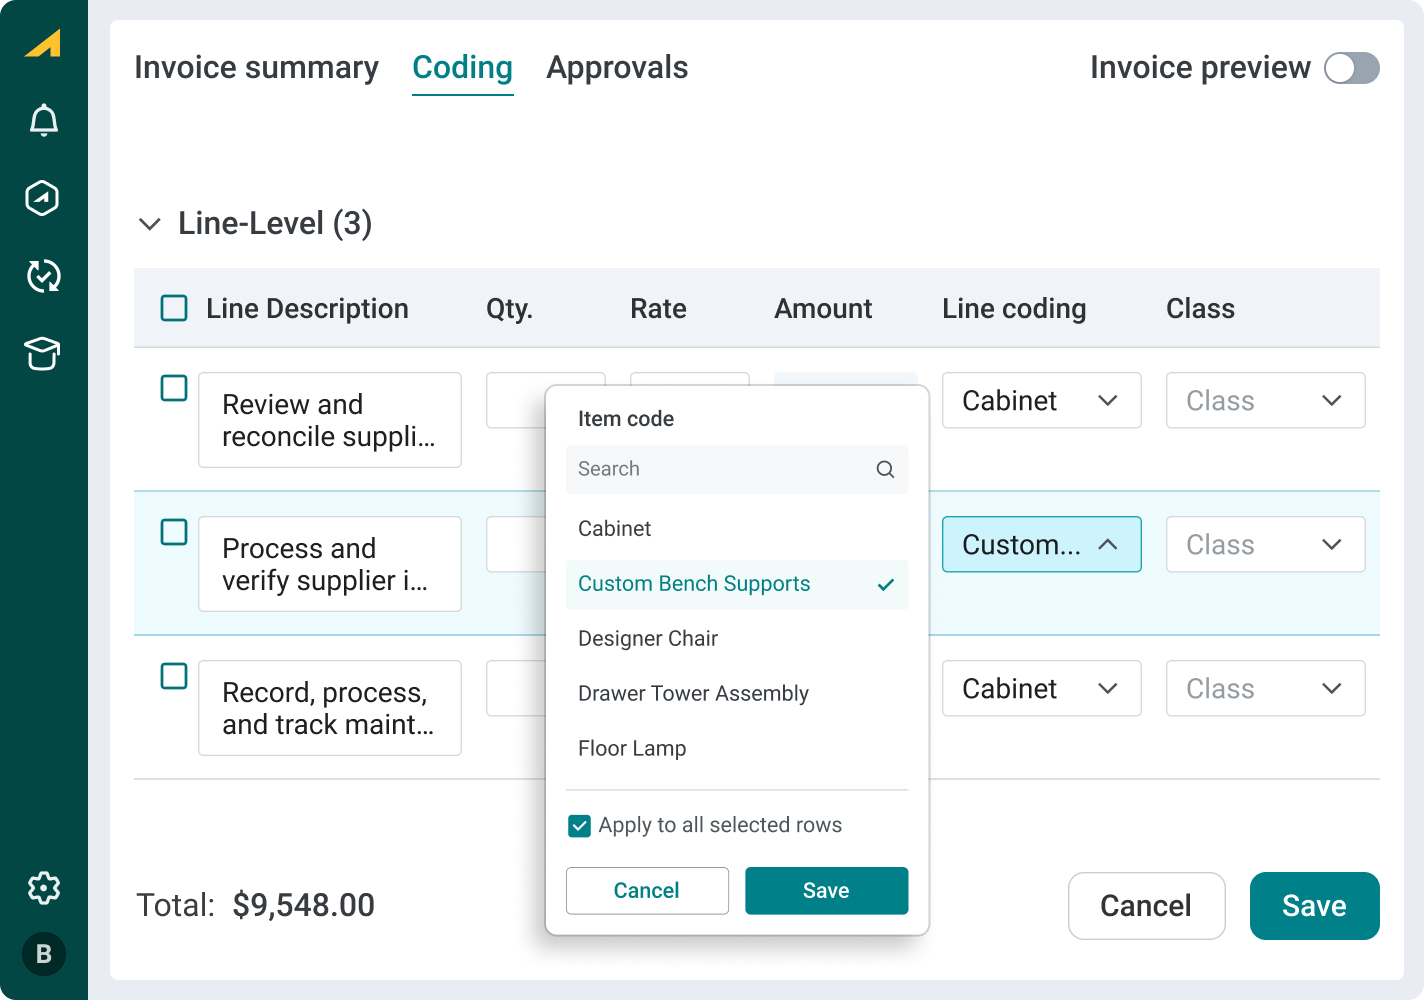
Task: Open the notifications bell
Action: [x=43, y=121]
